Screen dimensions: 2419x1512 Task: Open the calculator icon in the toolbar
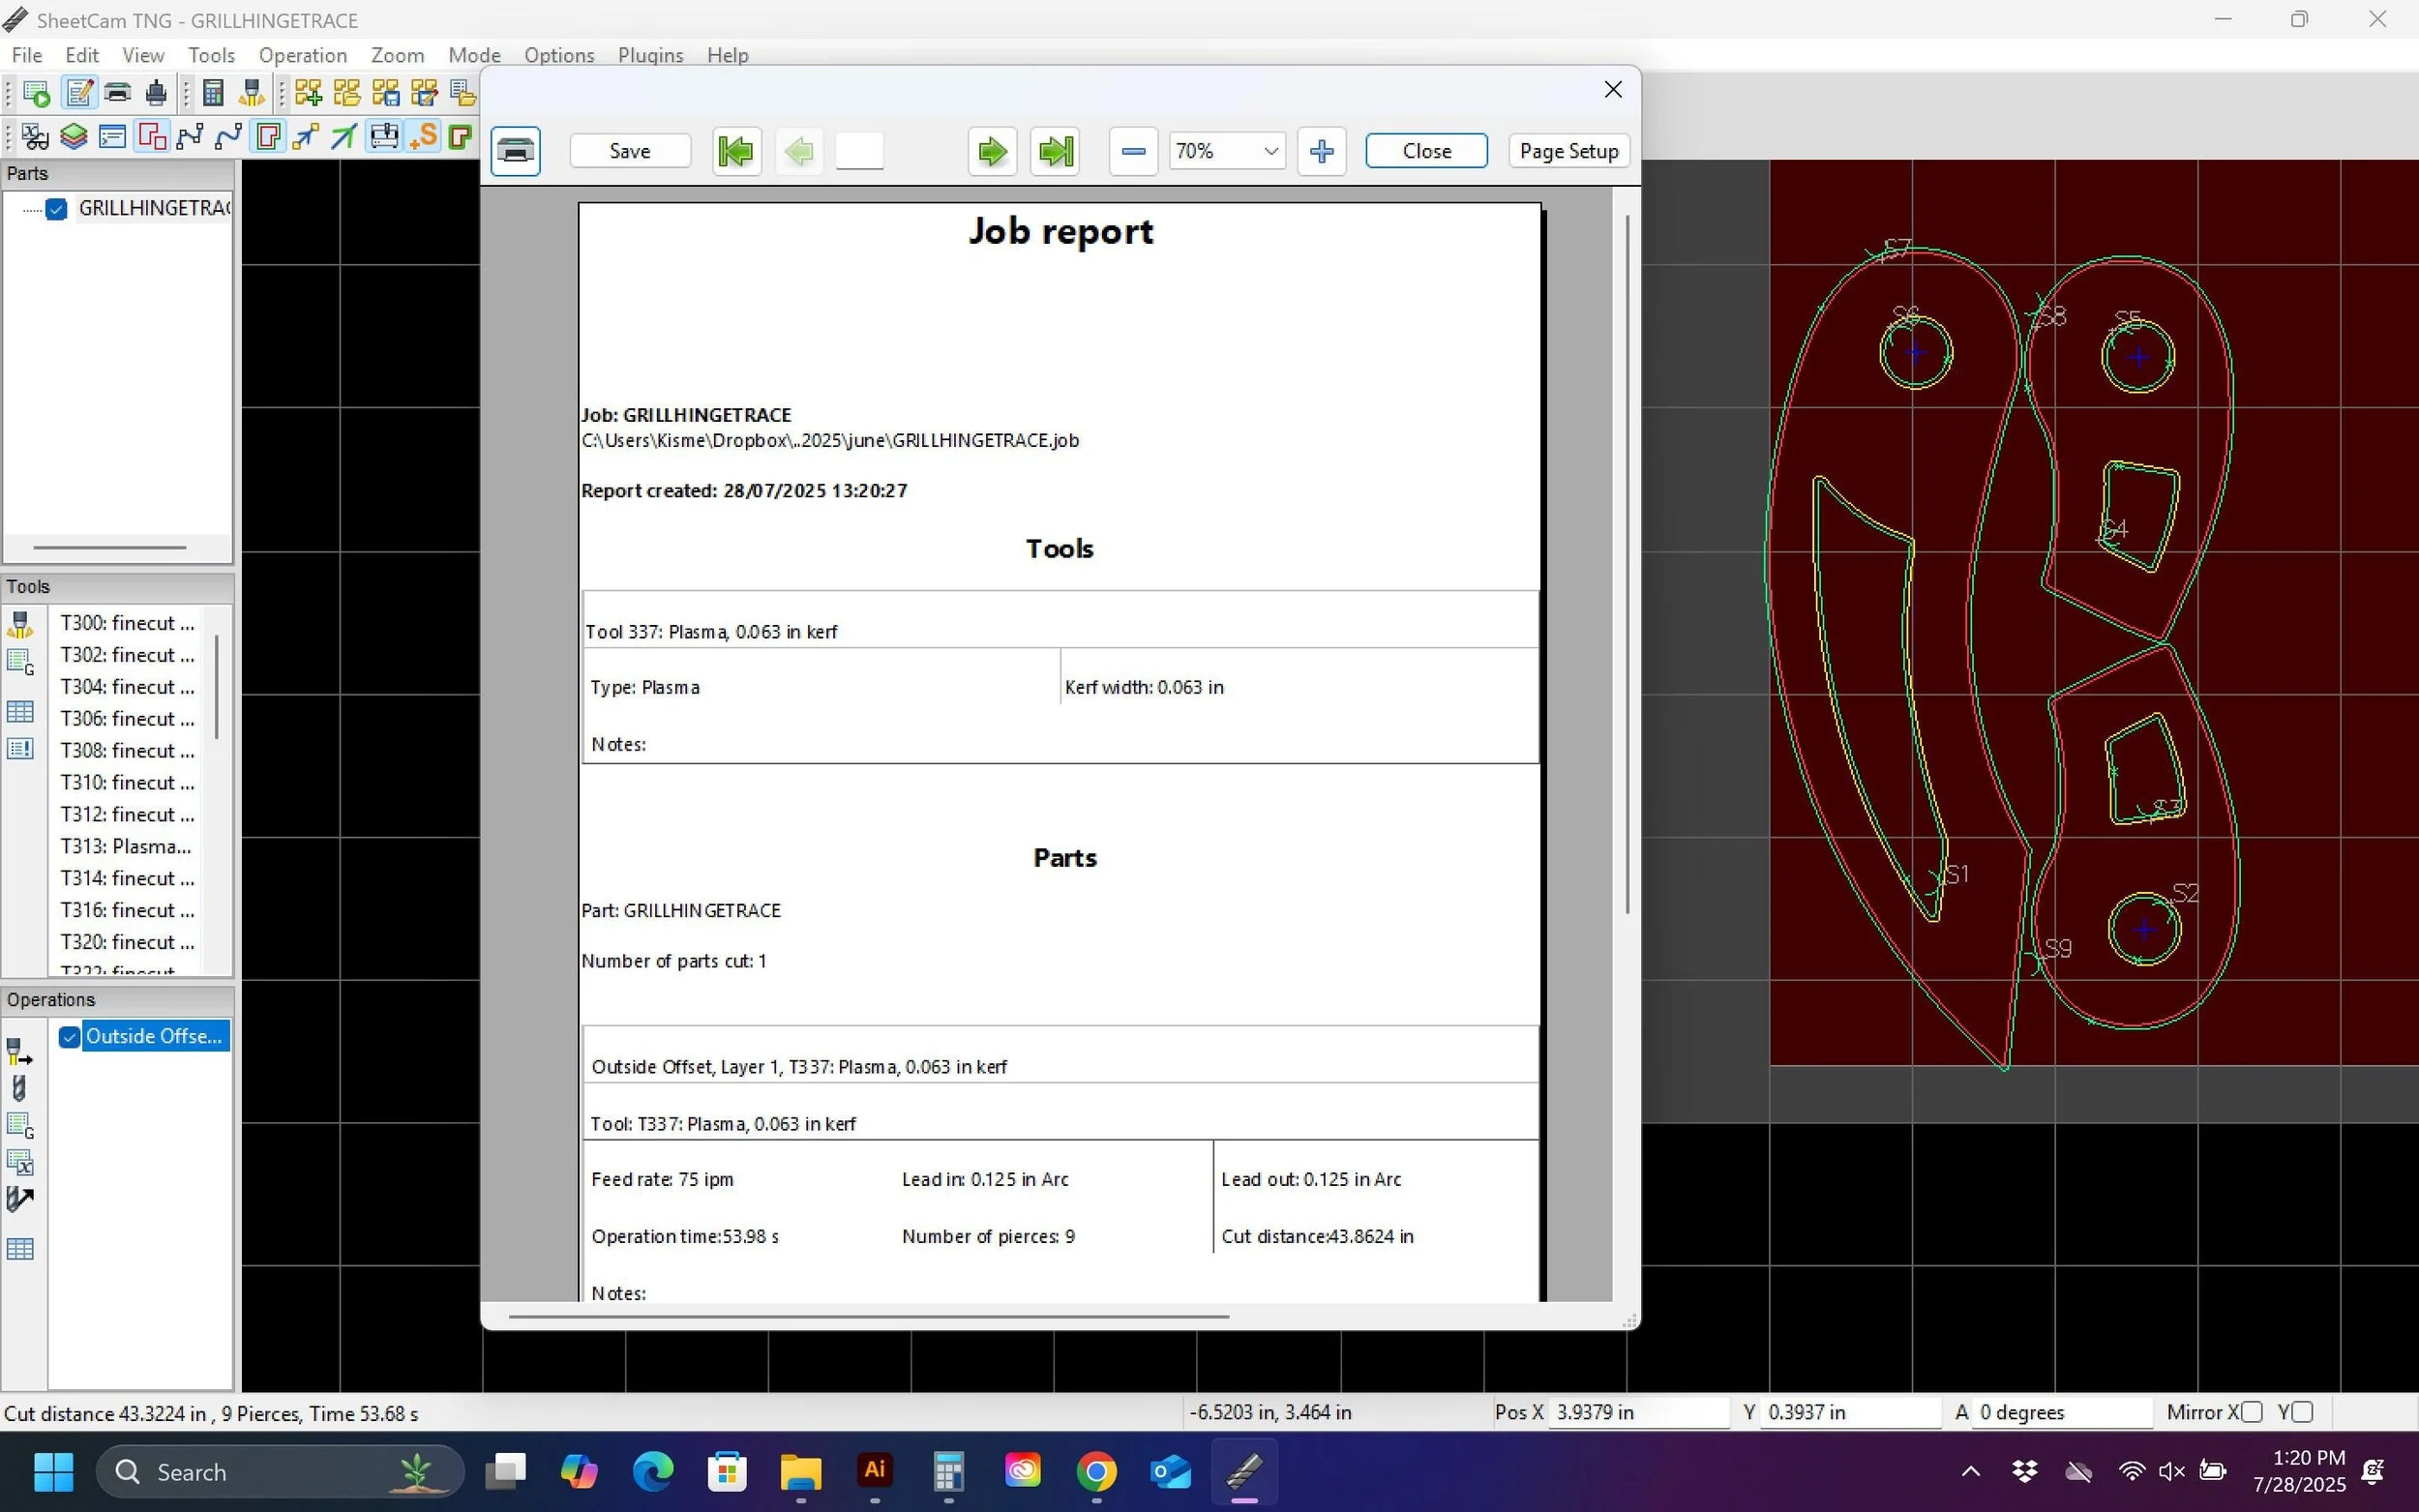tap(213, 93)
